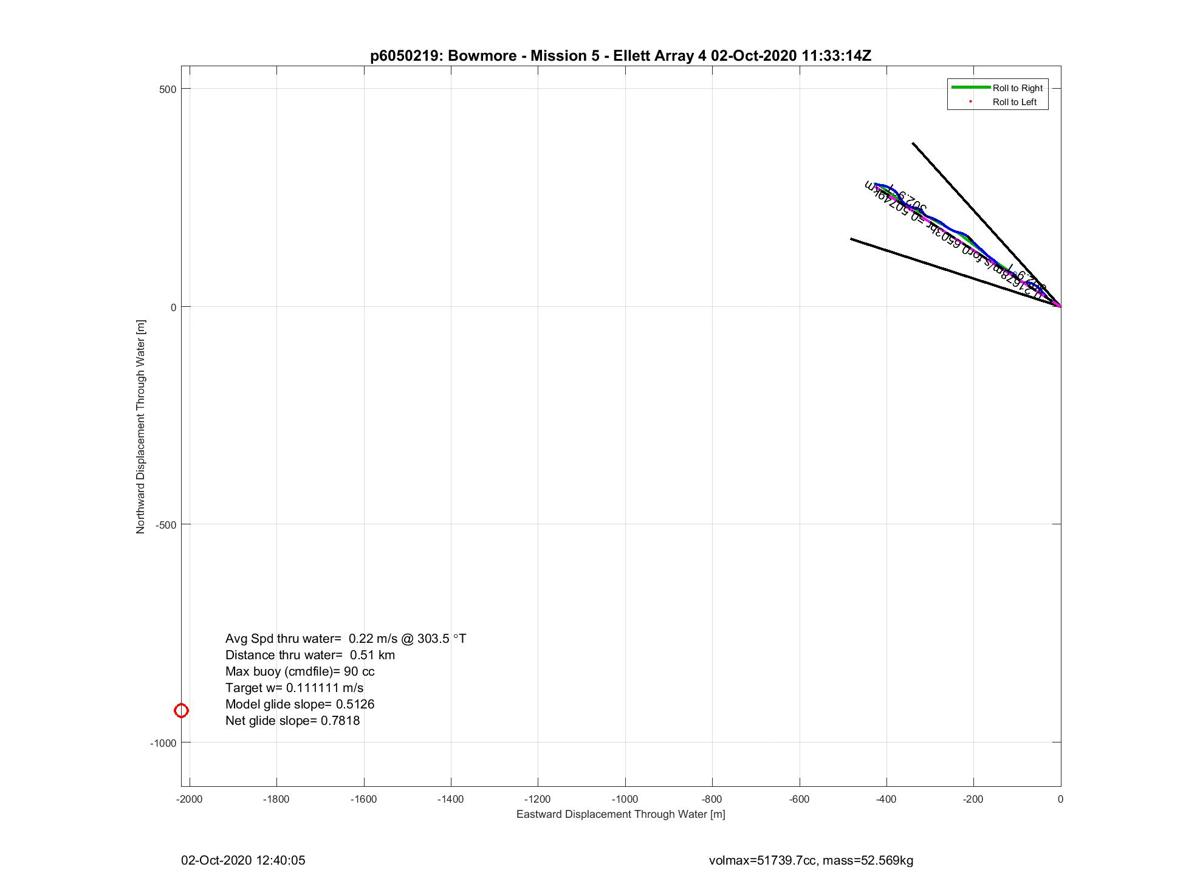The height and width of the screenshot is (885, 1200).
Task: Click the x-axis tick label "-1000"
Action: tap(625, 799)
